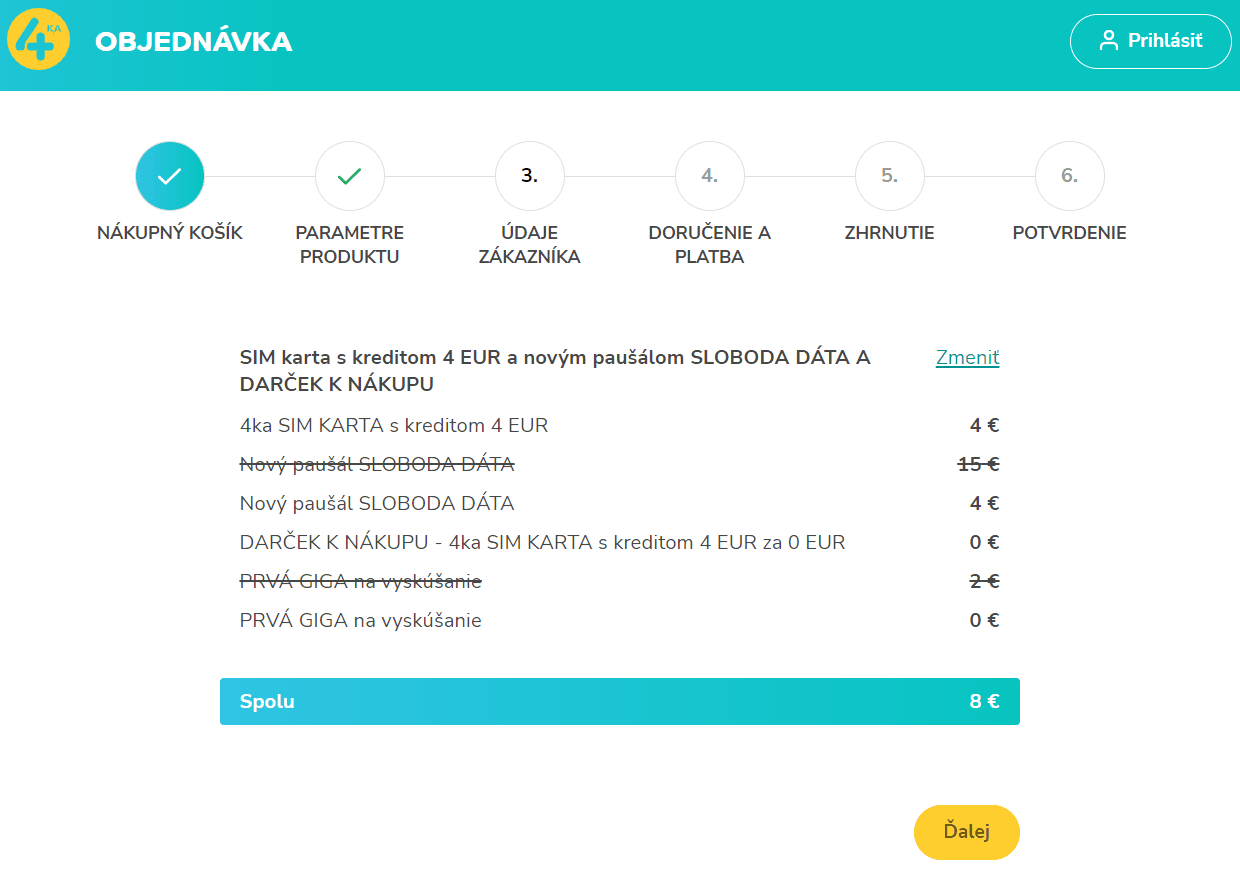
Task: Click the 4ka logo icon
Action: (x=38, y=40)
